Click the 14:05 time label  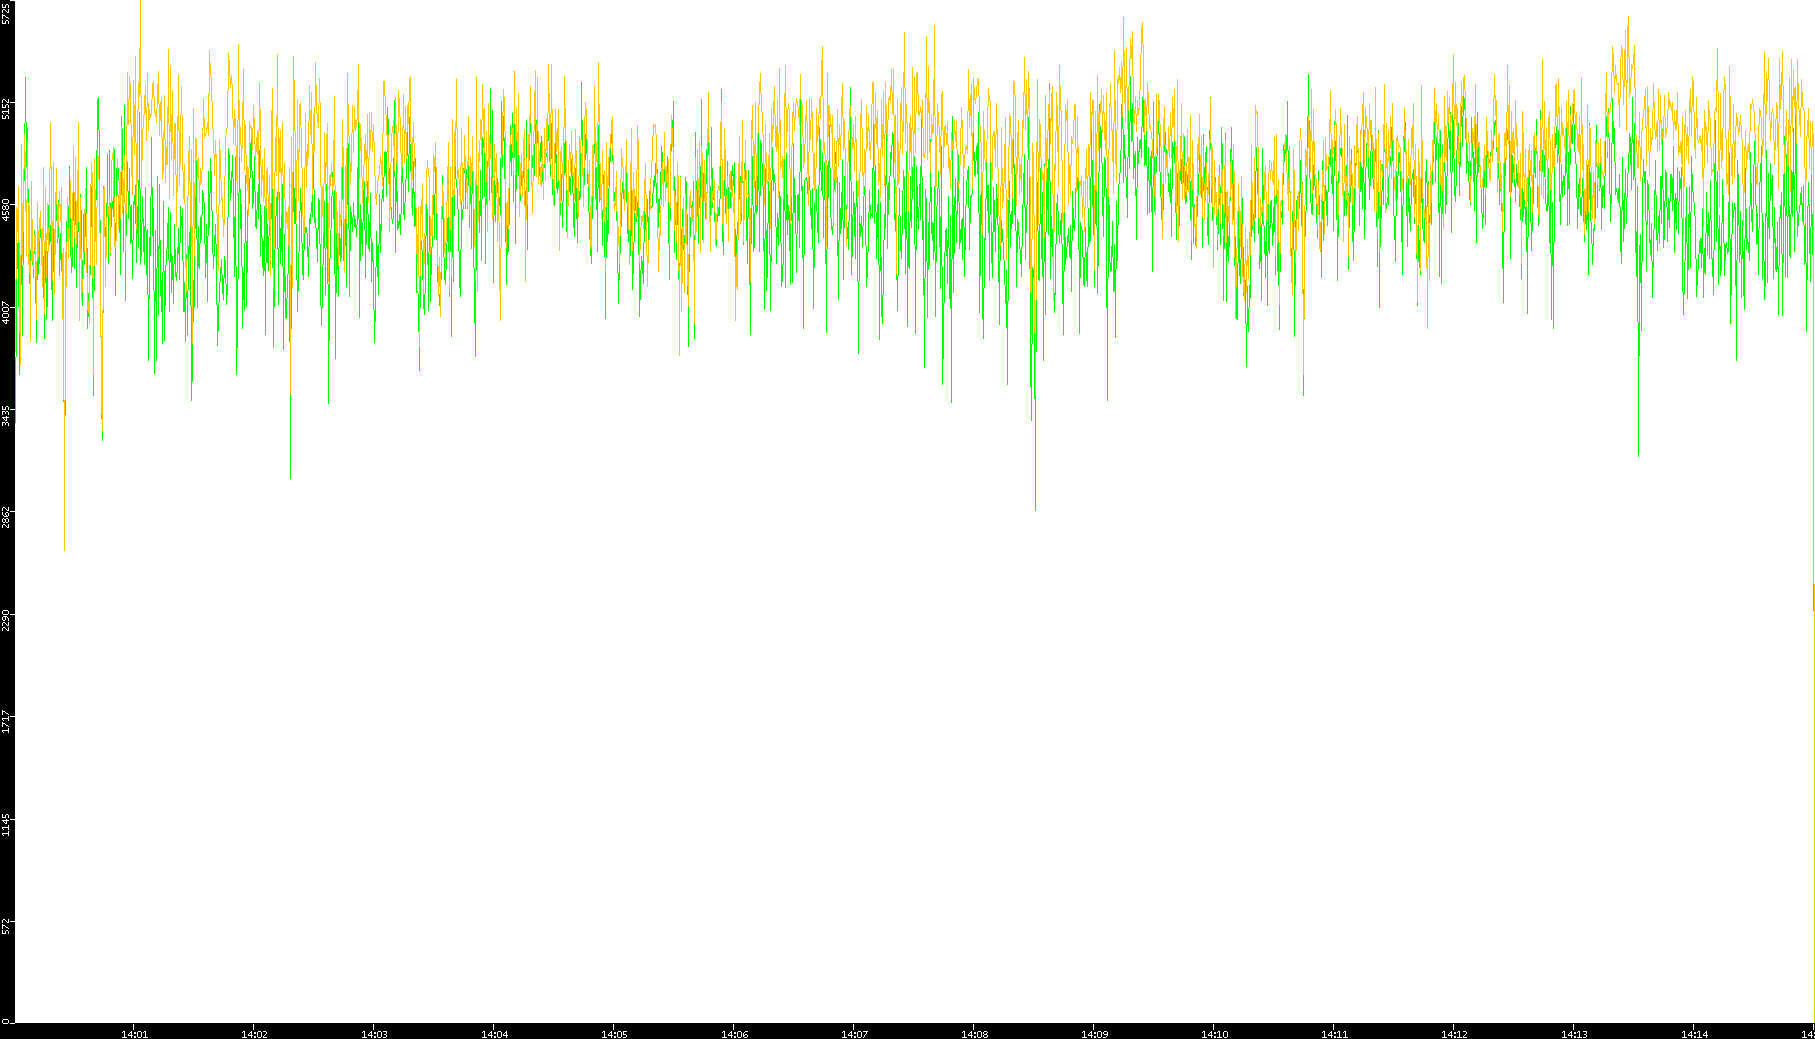click(614, 1034)
